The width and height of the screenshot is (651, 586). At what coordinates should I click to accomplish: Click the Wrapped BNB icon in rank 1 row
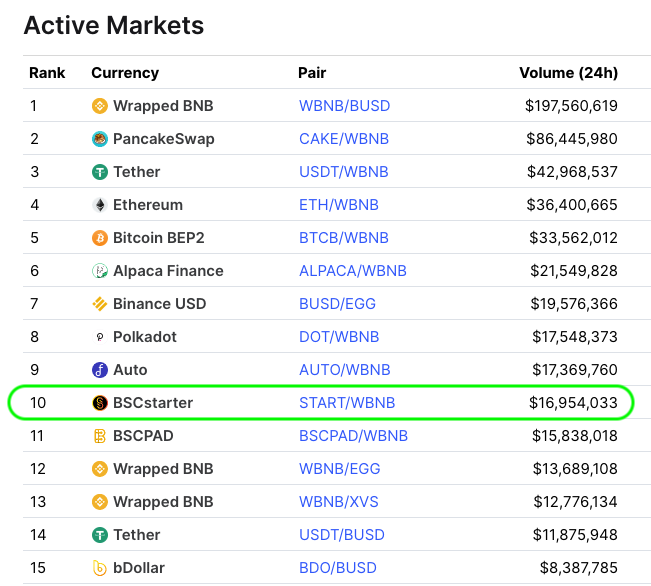pos(100,105)
